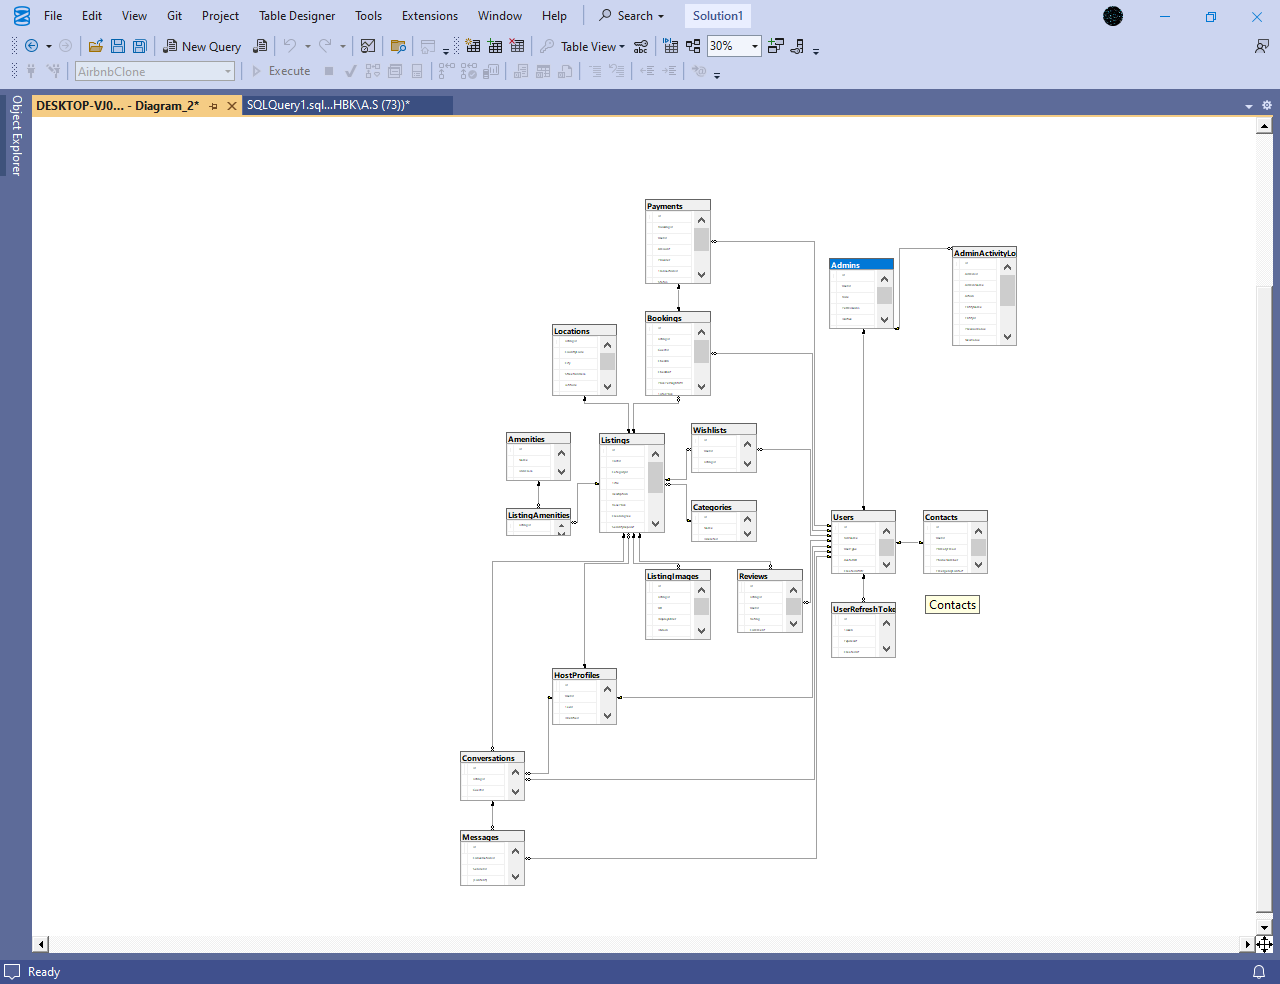Click the Arrange Tables icon
Image resolution: width=1280 pixels, height=984 pixels.
(x=693, y=46)
